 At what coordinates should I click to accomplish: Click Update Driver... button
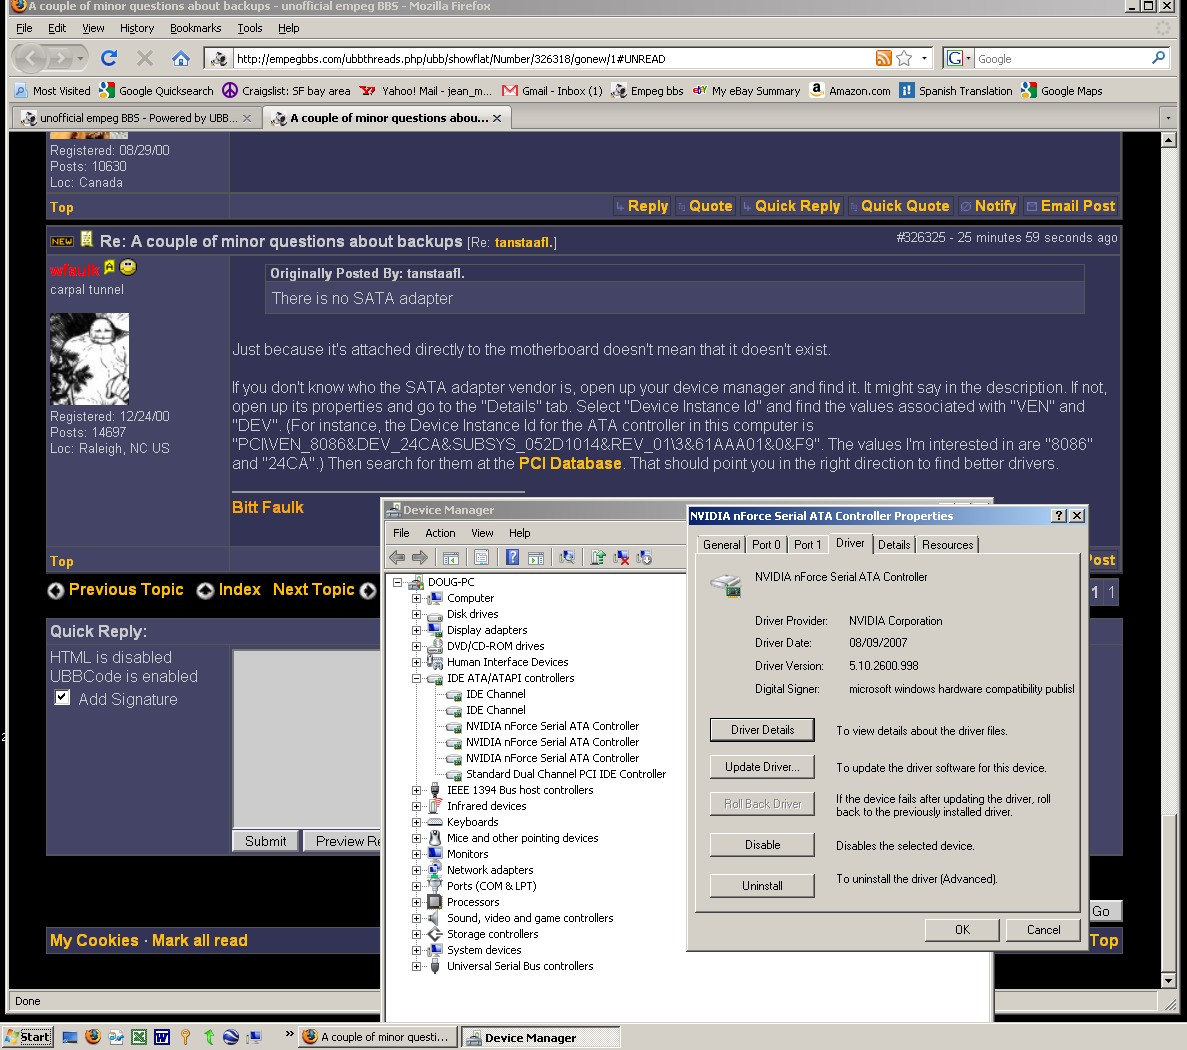762,767
